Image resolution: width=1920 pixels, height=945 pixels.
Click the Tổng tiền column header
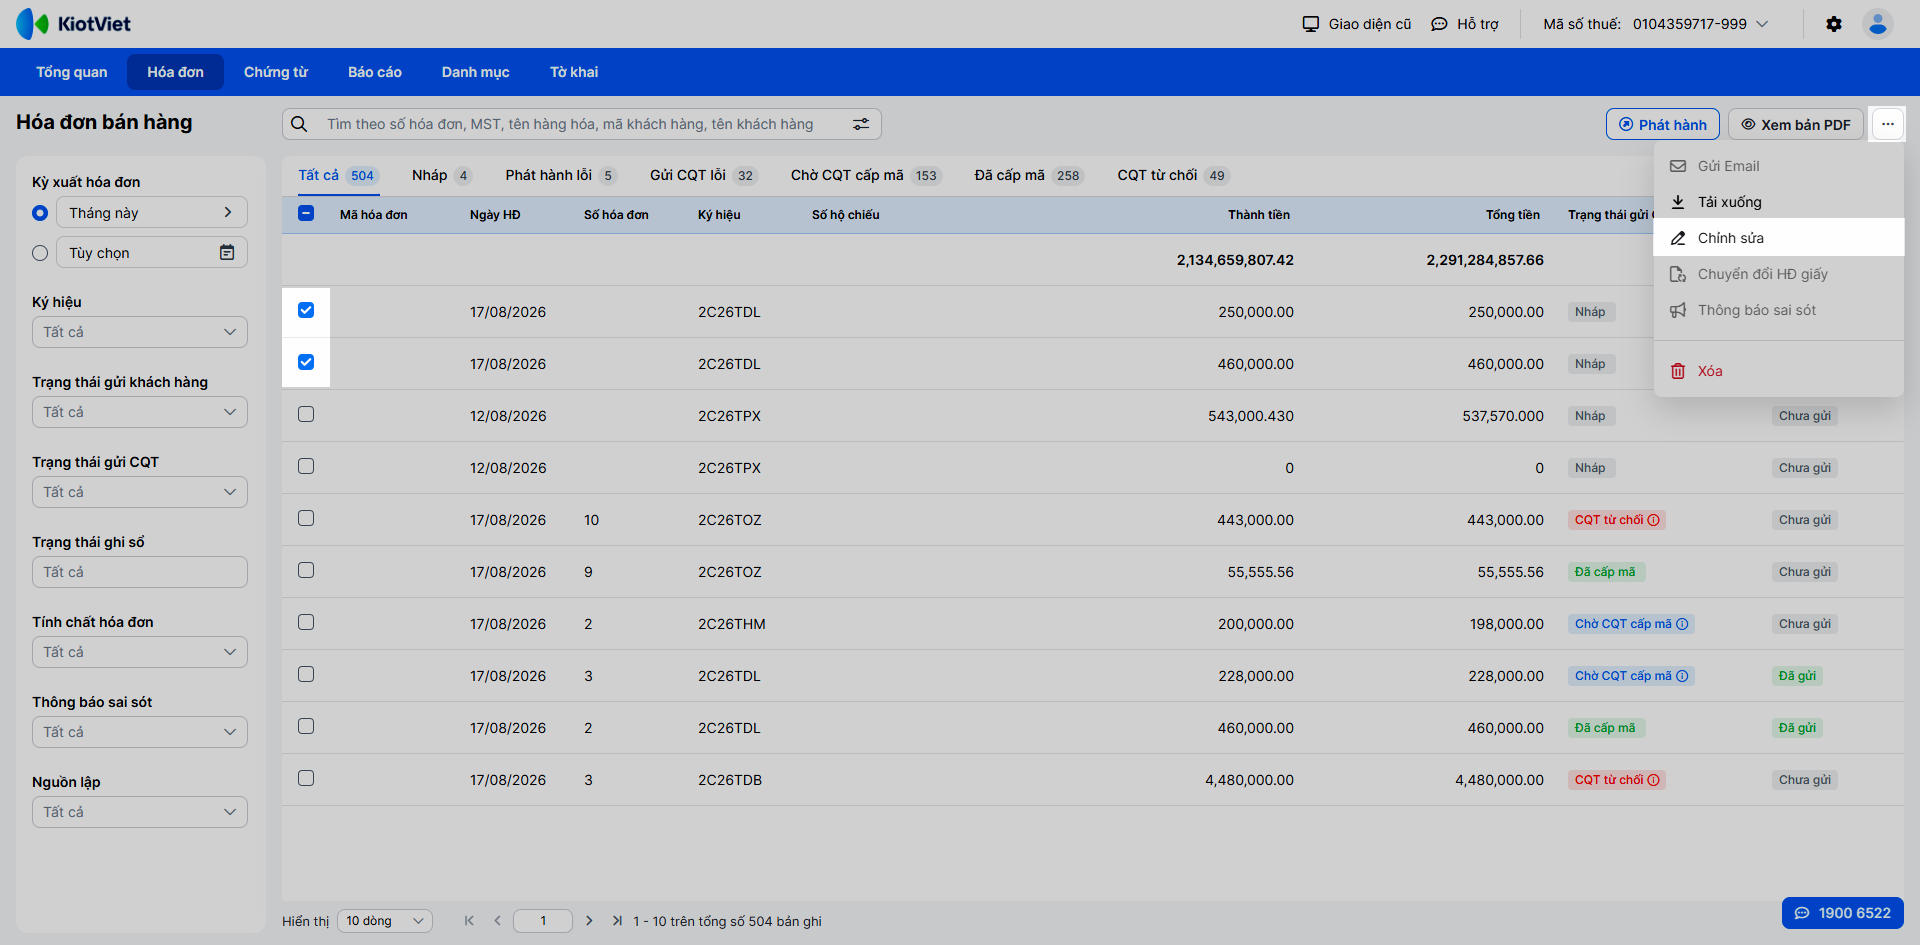coord(1512,215)
